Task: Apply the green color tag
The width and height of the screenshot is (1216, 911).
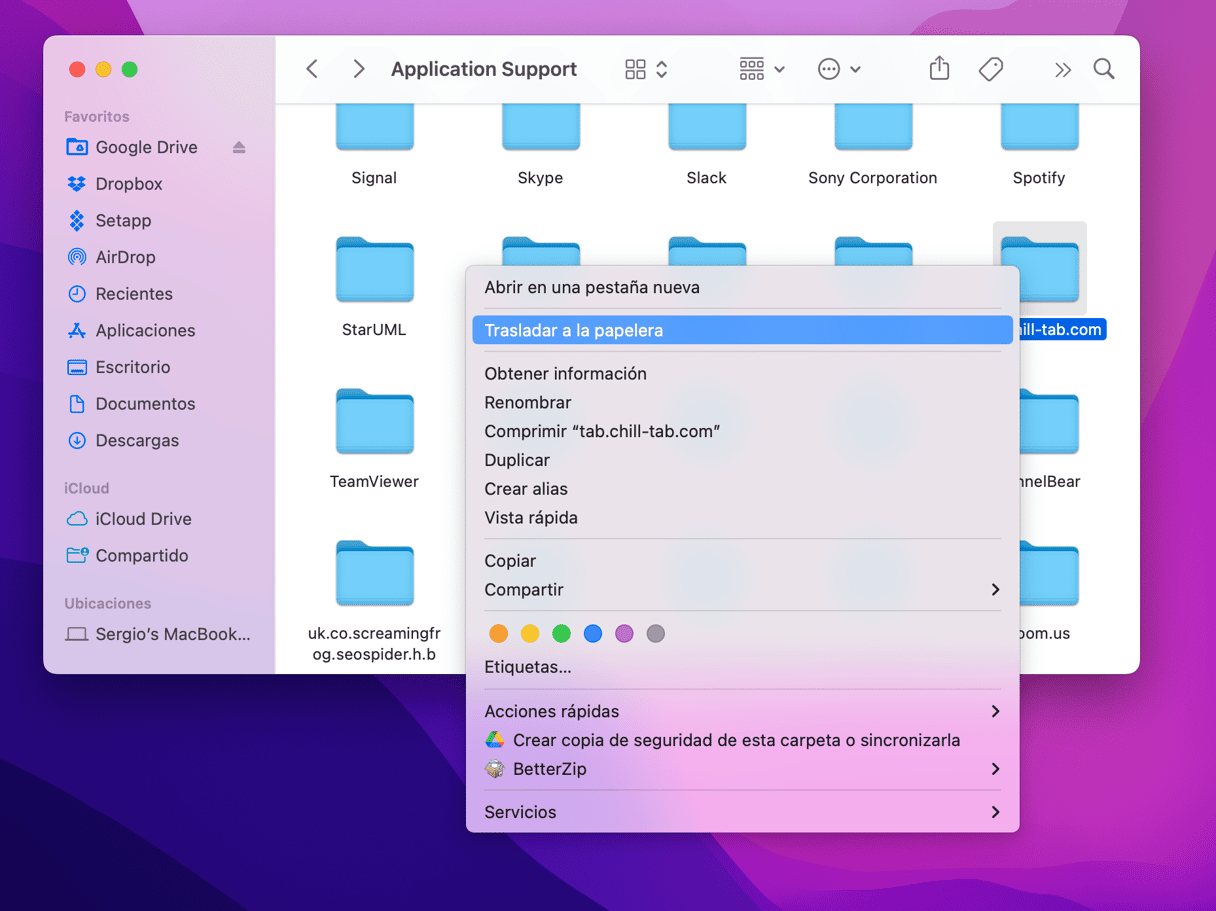Action: (561, 633)
